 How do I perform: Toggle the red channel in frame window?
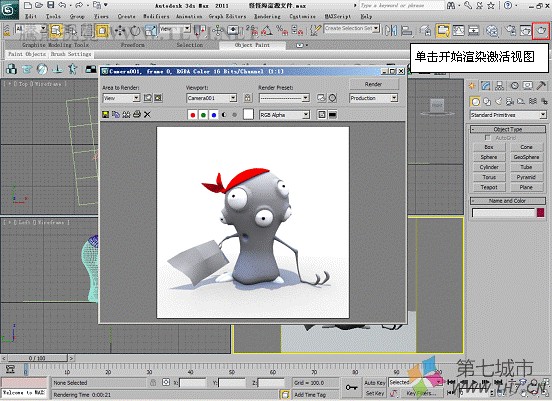tap(193, 115)
